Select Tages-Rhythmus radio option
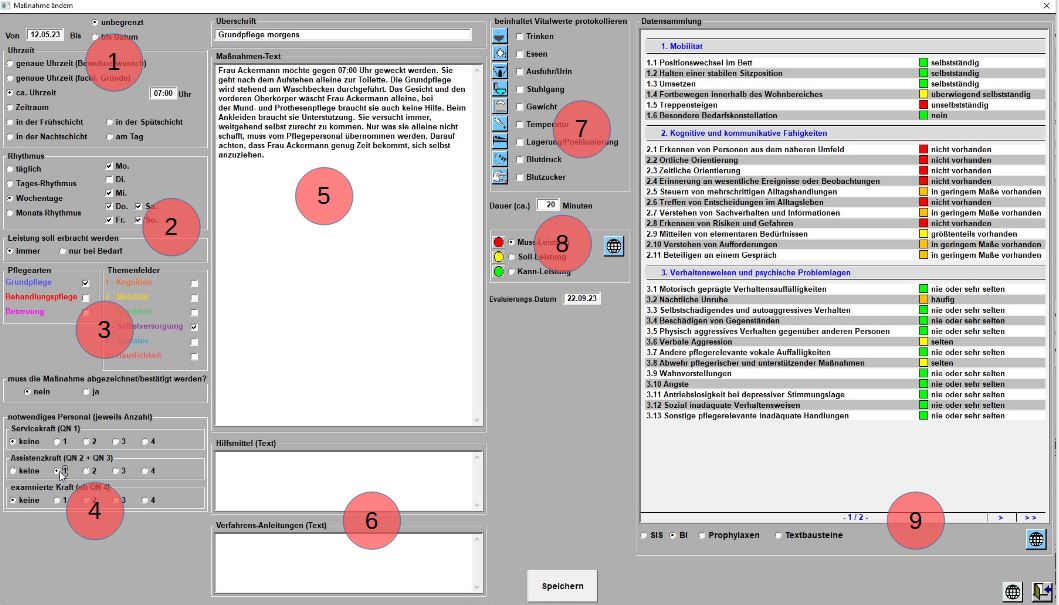Viewport: 1059px width, 605px height. pyautogui.click(x=10, y=184)
